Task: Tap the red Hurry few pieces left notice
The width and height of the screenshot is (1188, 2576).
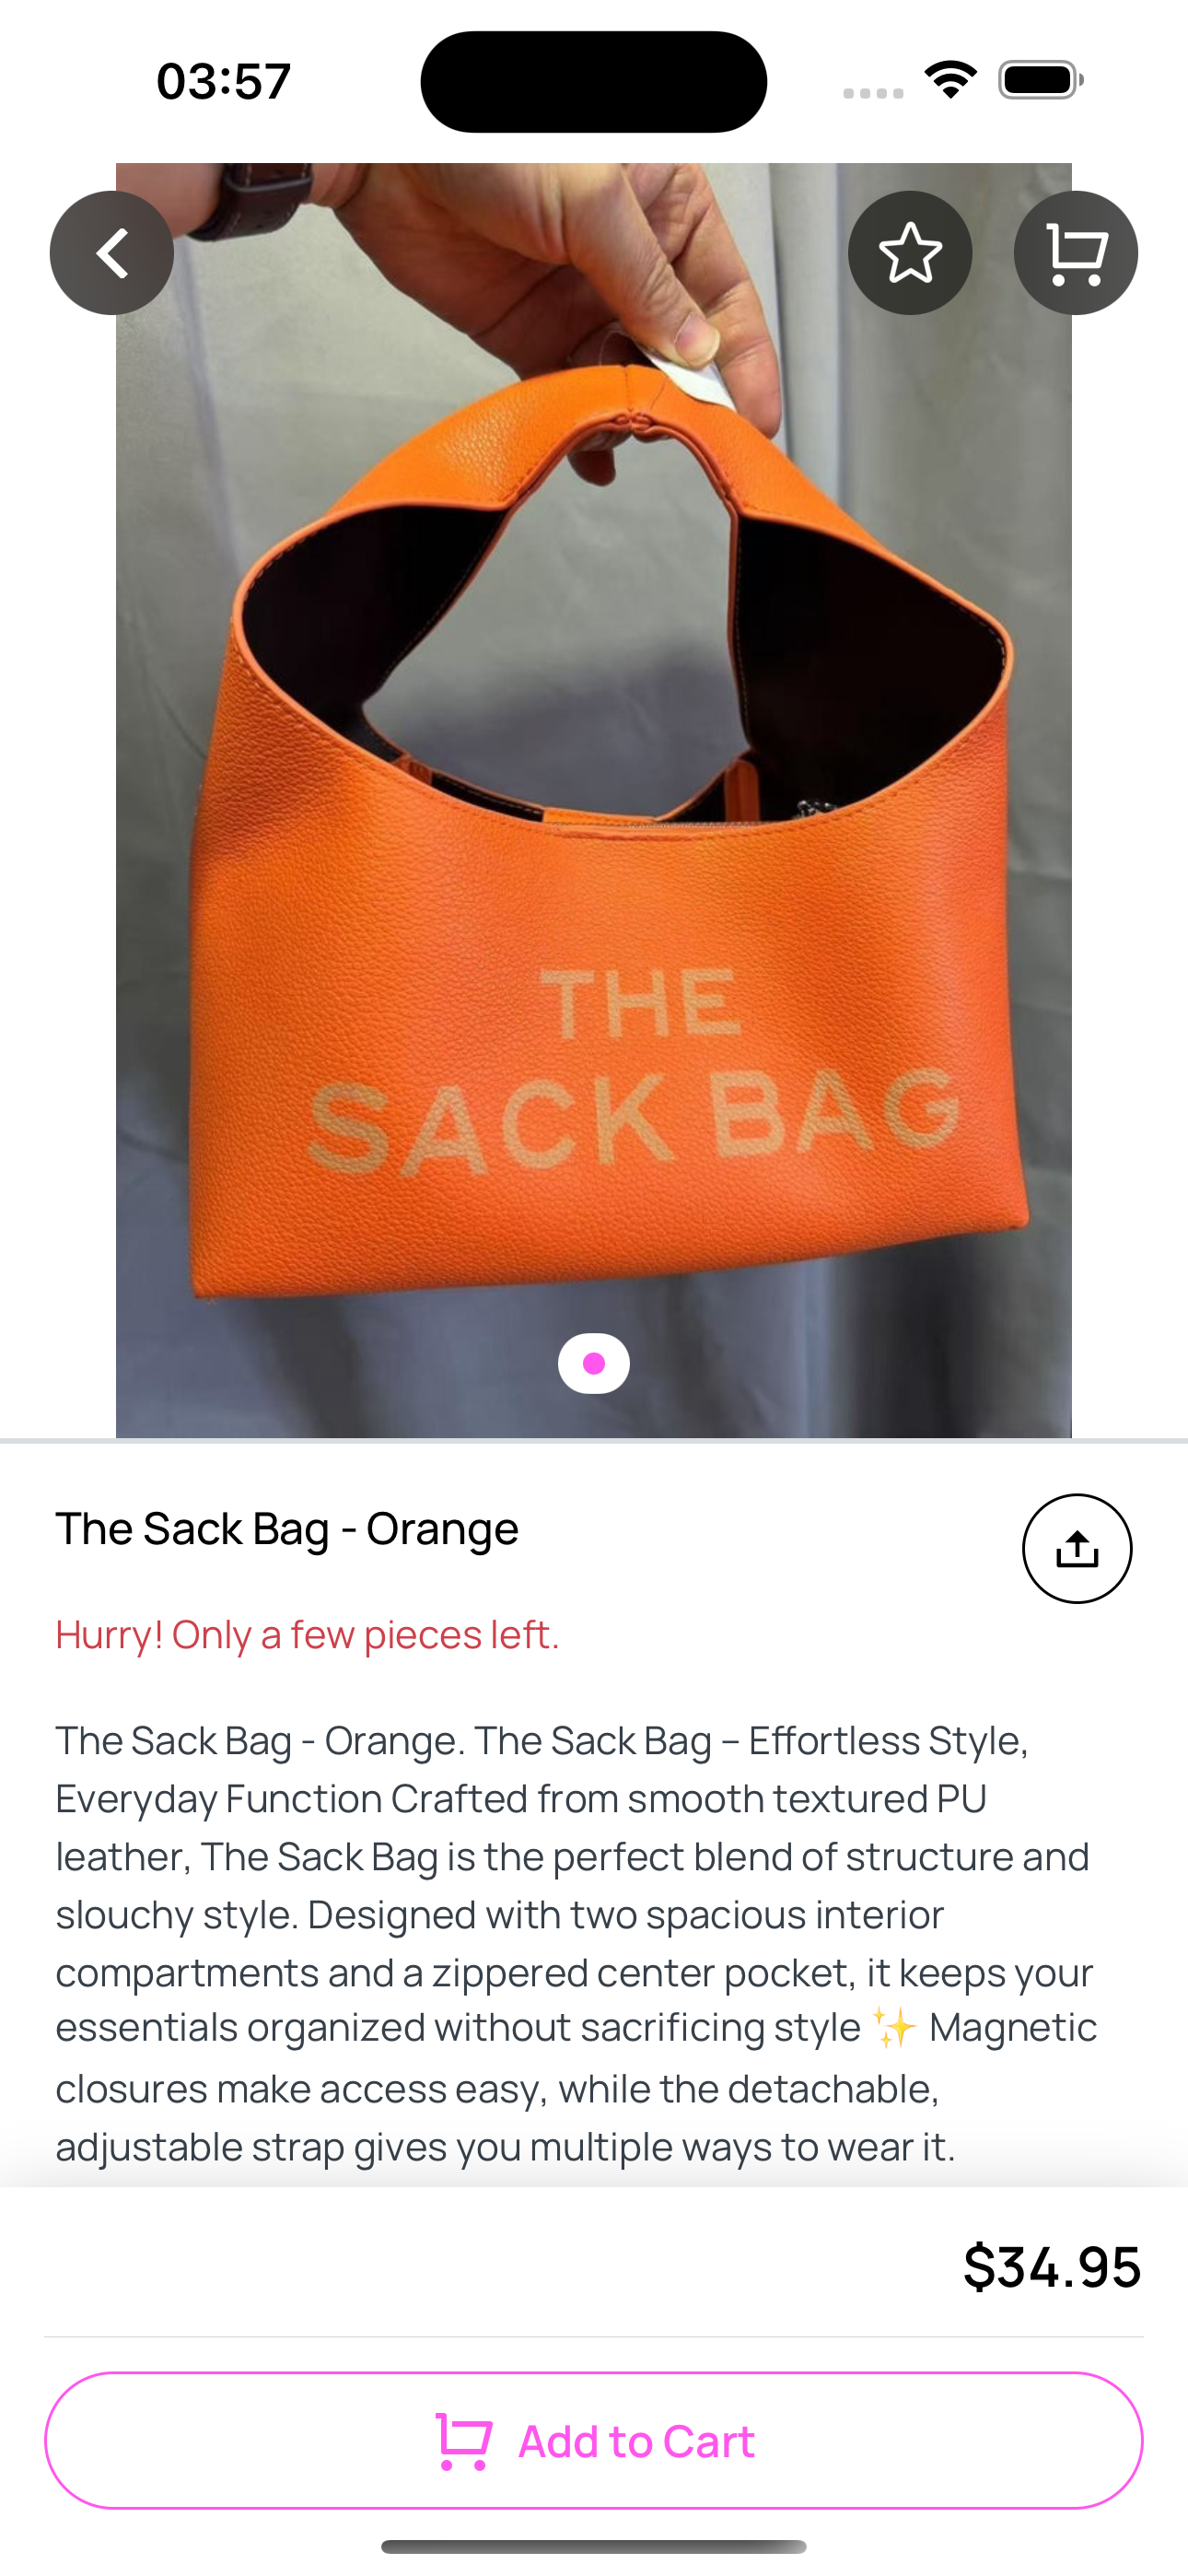Action: [307, 1635]
